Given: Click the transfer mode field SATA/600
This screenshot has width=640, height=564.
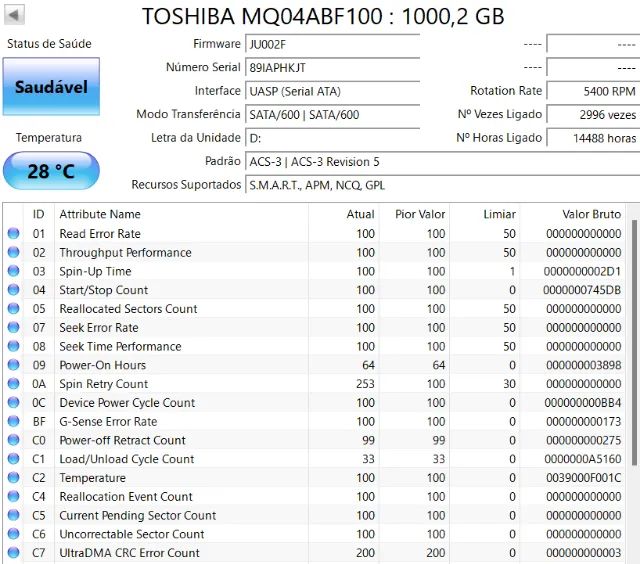Looking at the screenshot, I should point(332,115).
